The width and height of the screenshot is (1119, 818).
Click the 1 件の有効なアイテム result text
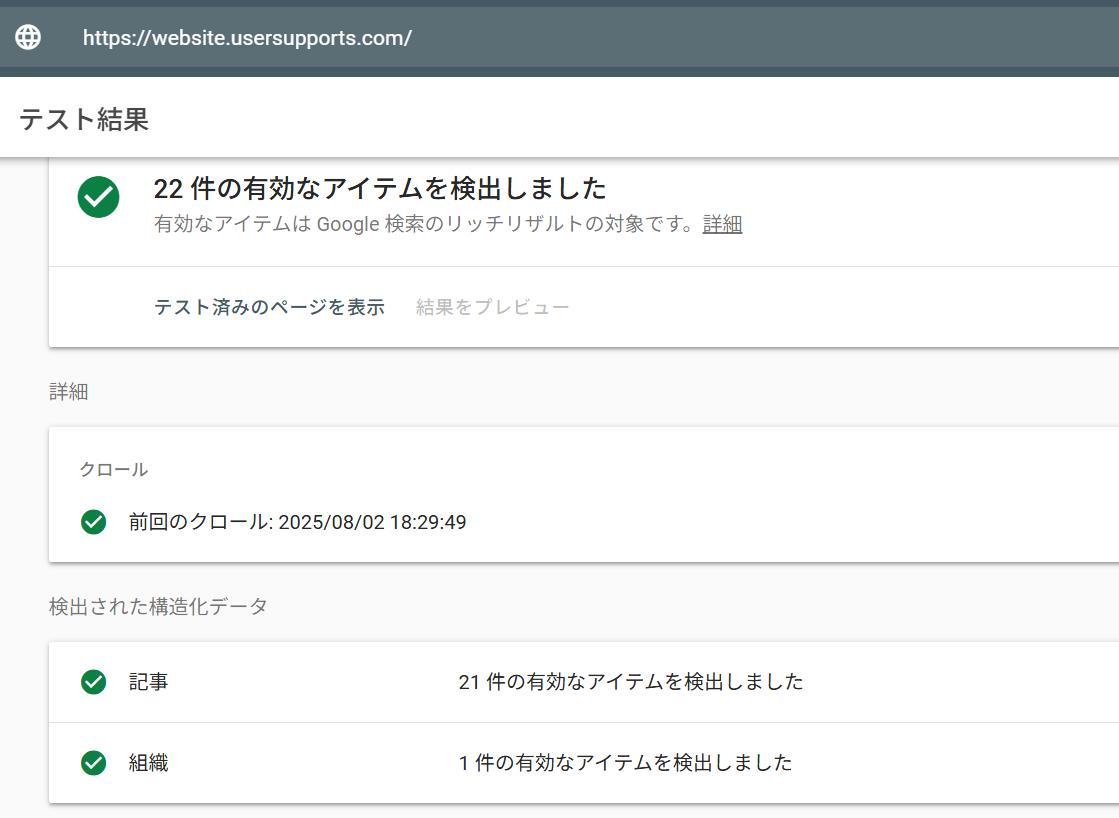click(x=625, y=763)
